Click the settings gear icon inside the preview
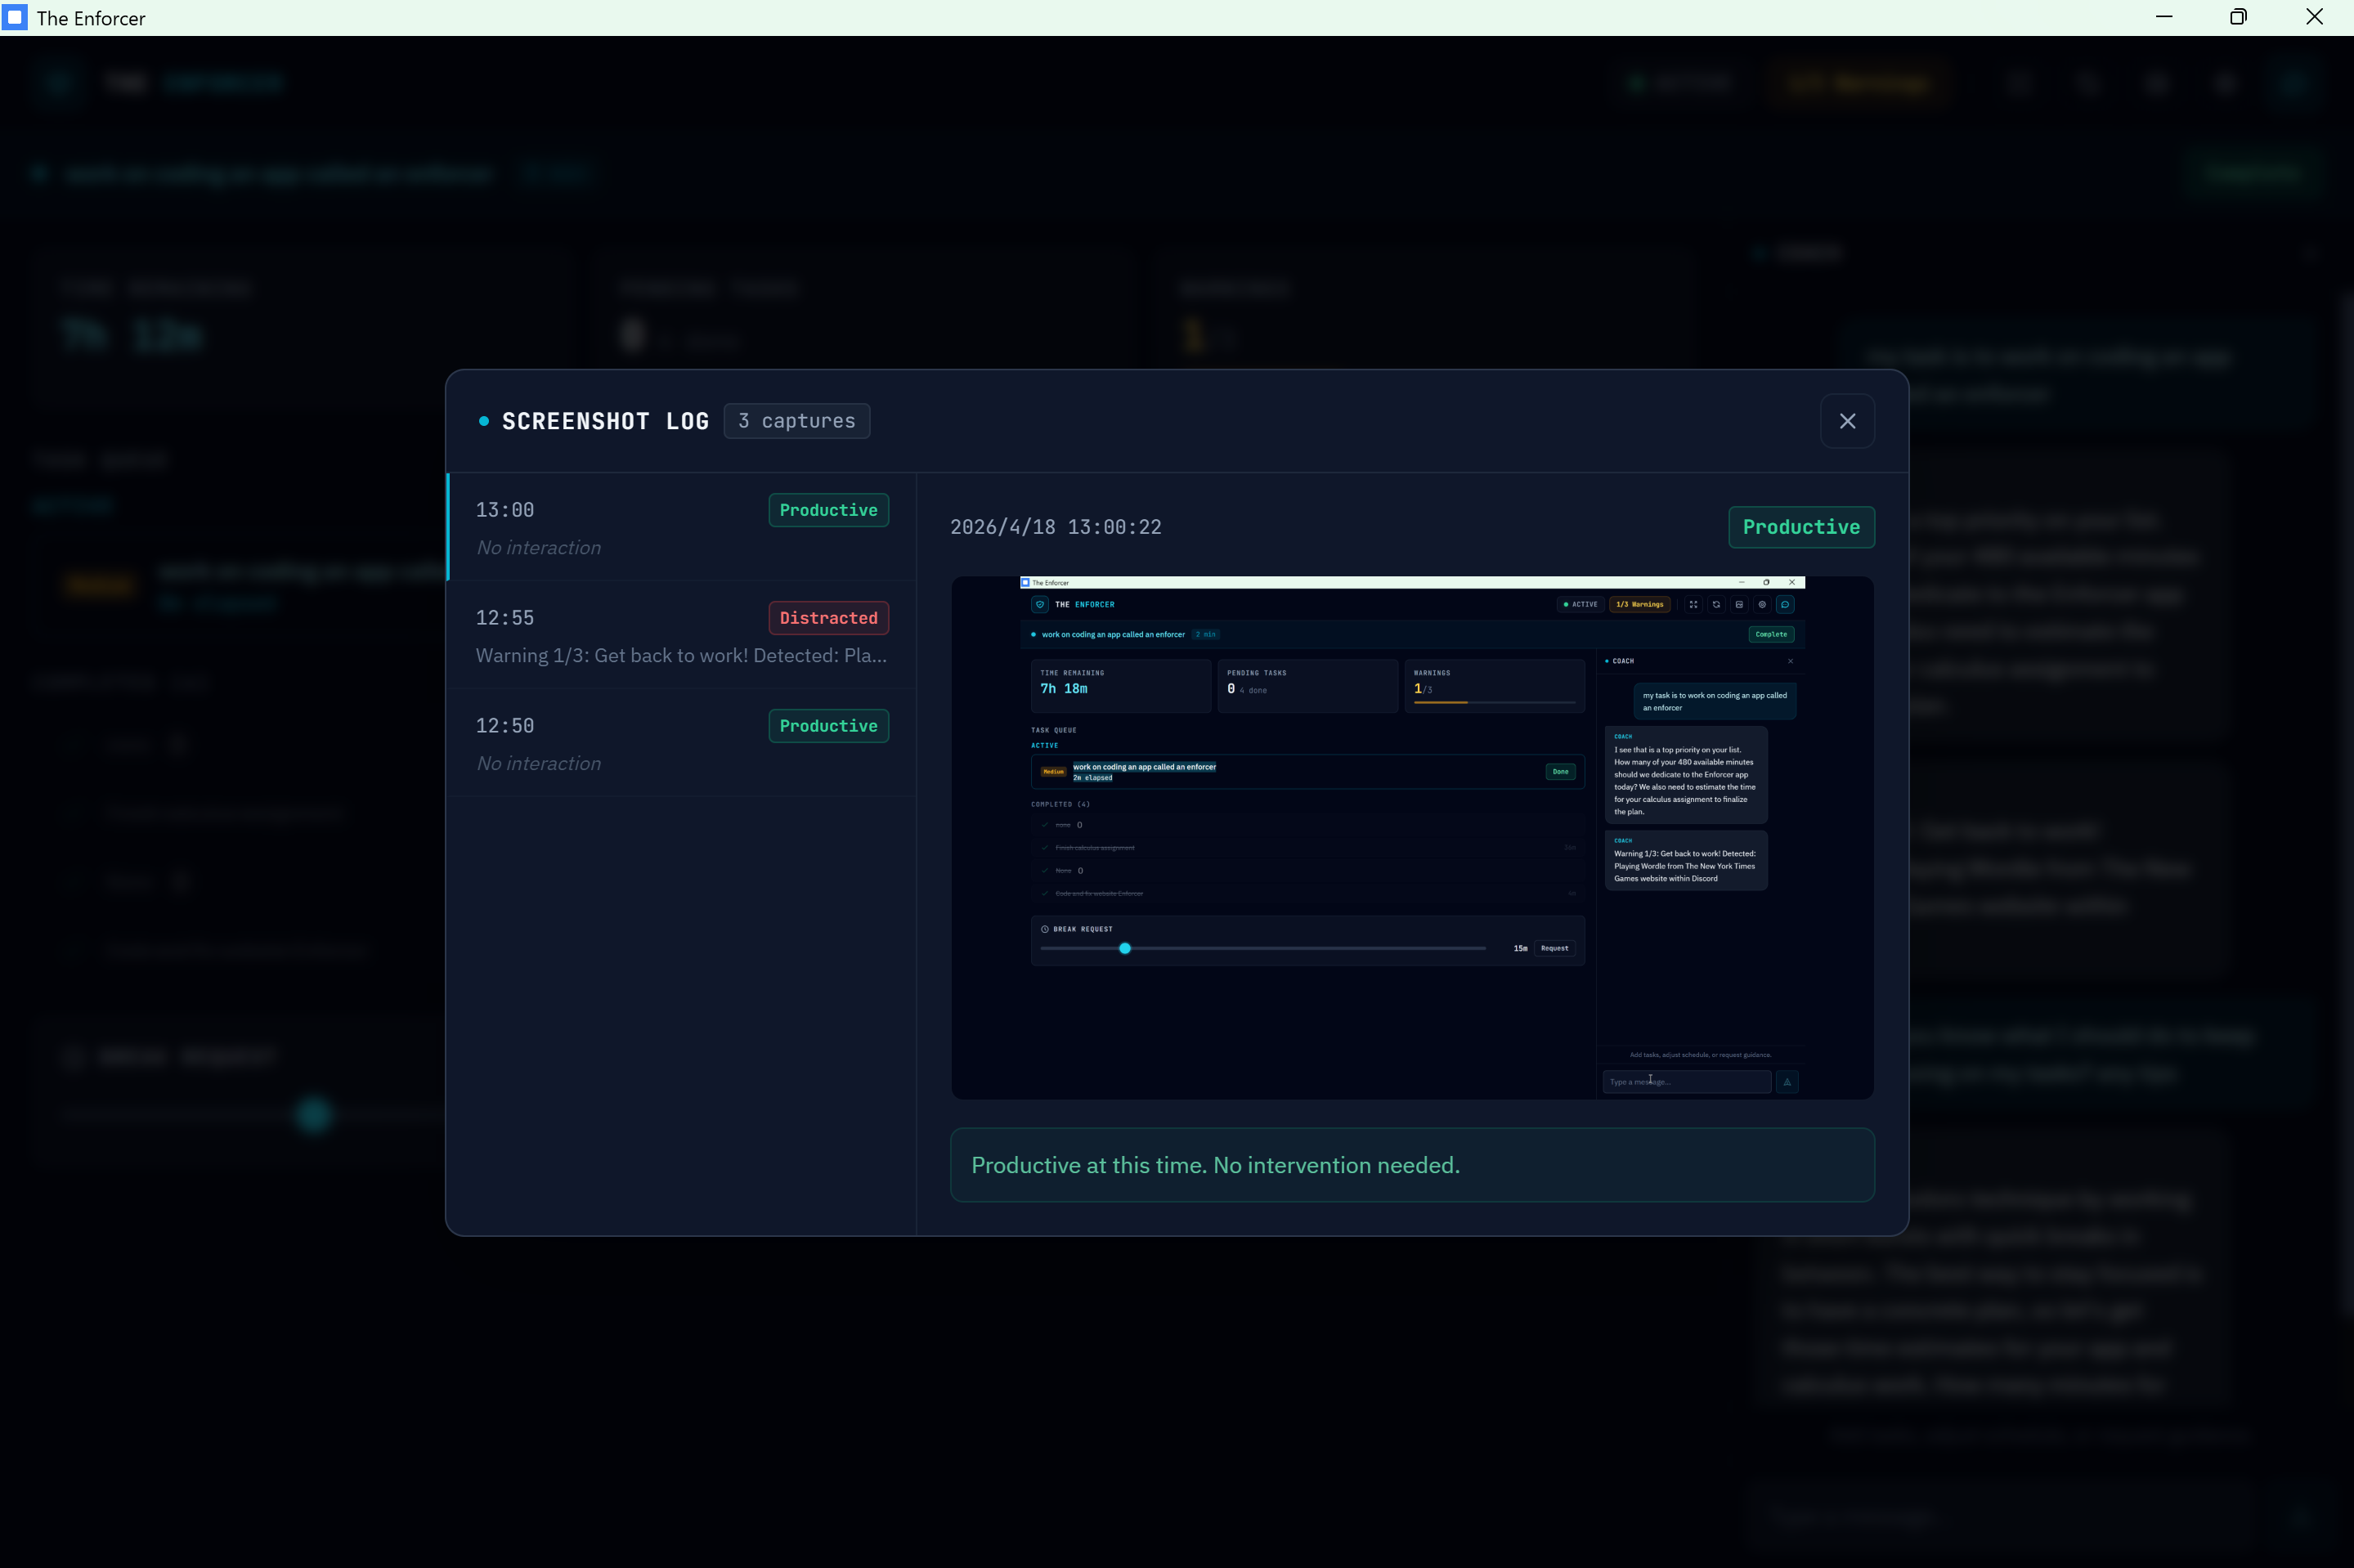 [1762, 604]
